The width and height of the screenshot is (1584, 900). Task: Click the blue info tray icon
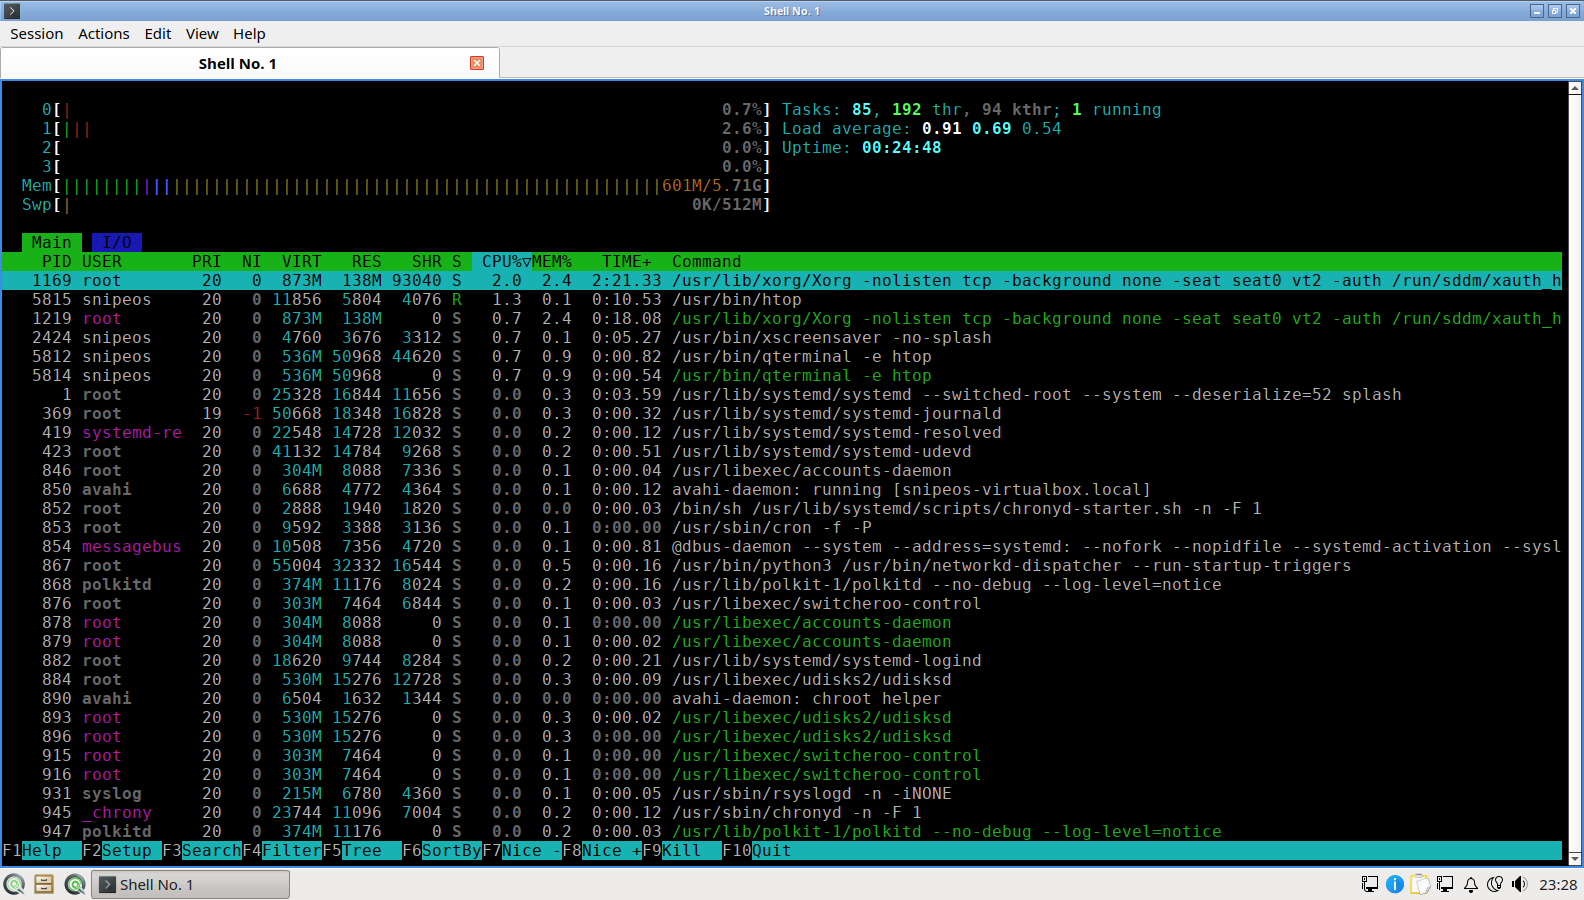point(1394,884)
